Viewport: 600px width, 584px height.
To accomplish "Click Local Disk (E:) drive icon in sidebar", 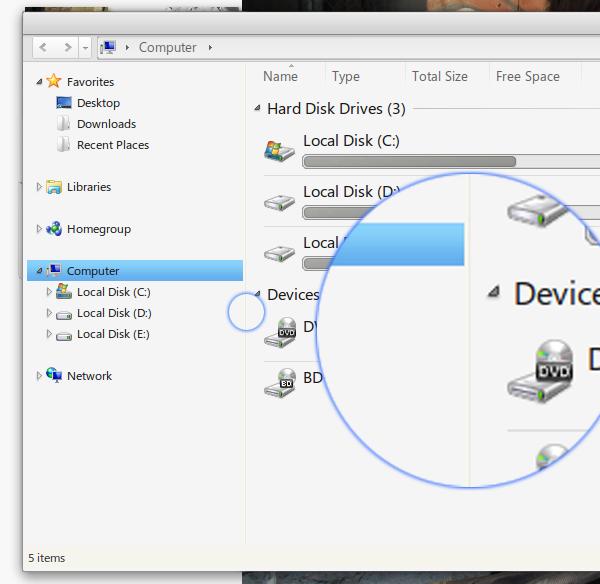I will pos(64,336).
